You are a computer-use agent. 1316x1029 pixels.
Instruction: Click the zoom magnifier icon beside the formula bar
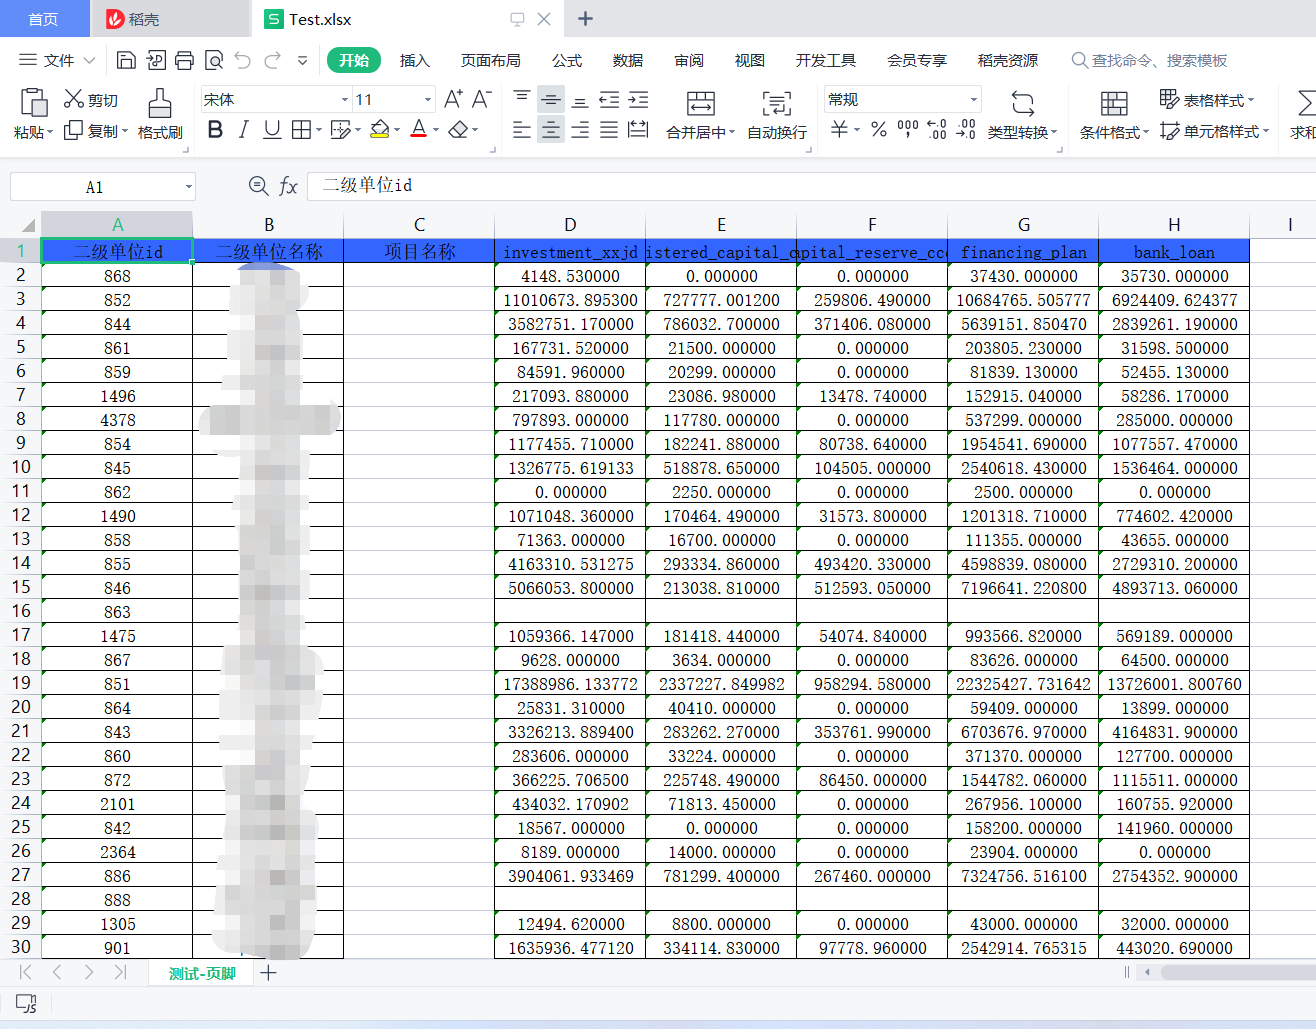click(x=259, y=186)
